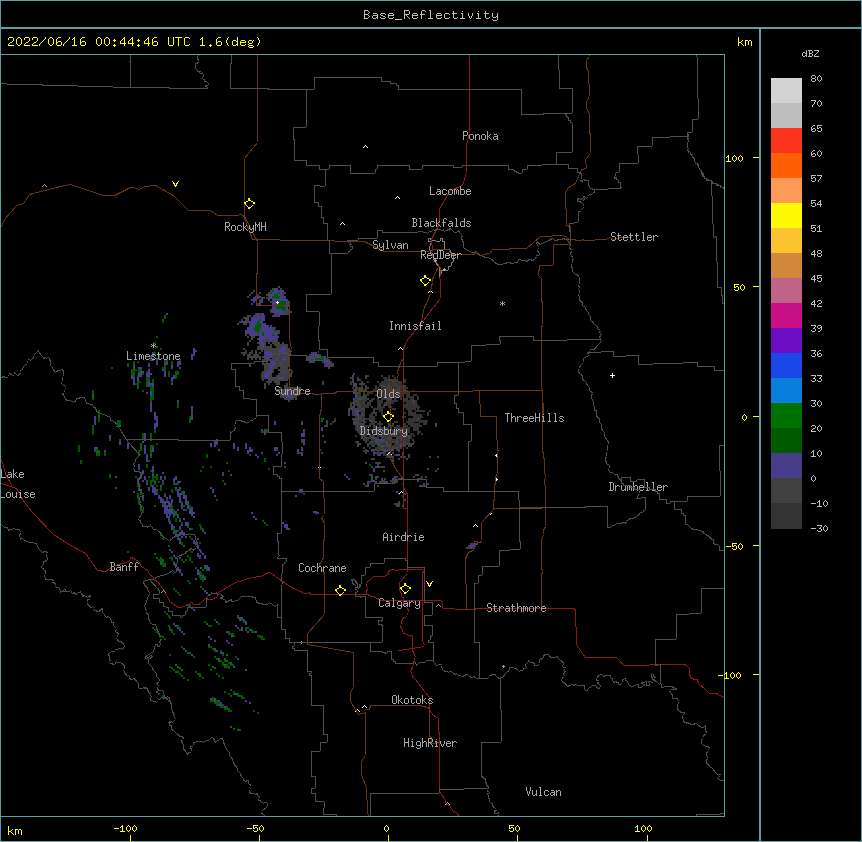The image size is (862, 842).
Task: Select the royal blue swatch in dBZ legend
Action: click(x=786, y=365)
